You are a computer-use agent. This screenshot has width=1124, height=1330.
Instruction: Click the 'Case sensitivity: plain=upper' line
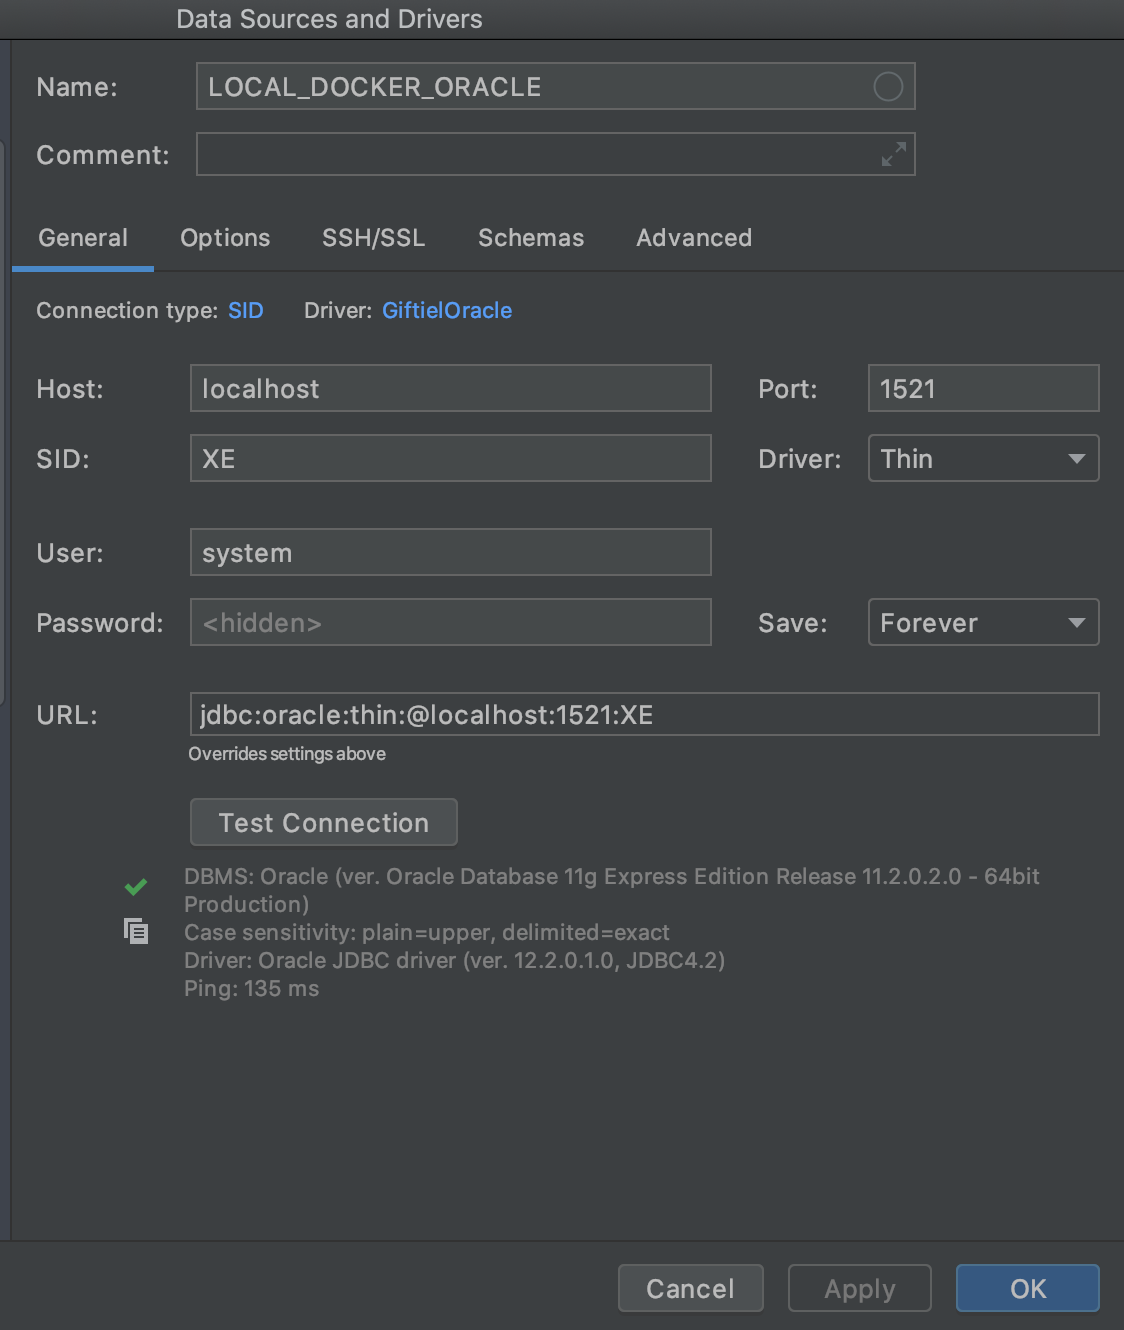point(427,932)
